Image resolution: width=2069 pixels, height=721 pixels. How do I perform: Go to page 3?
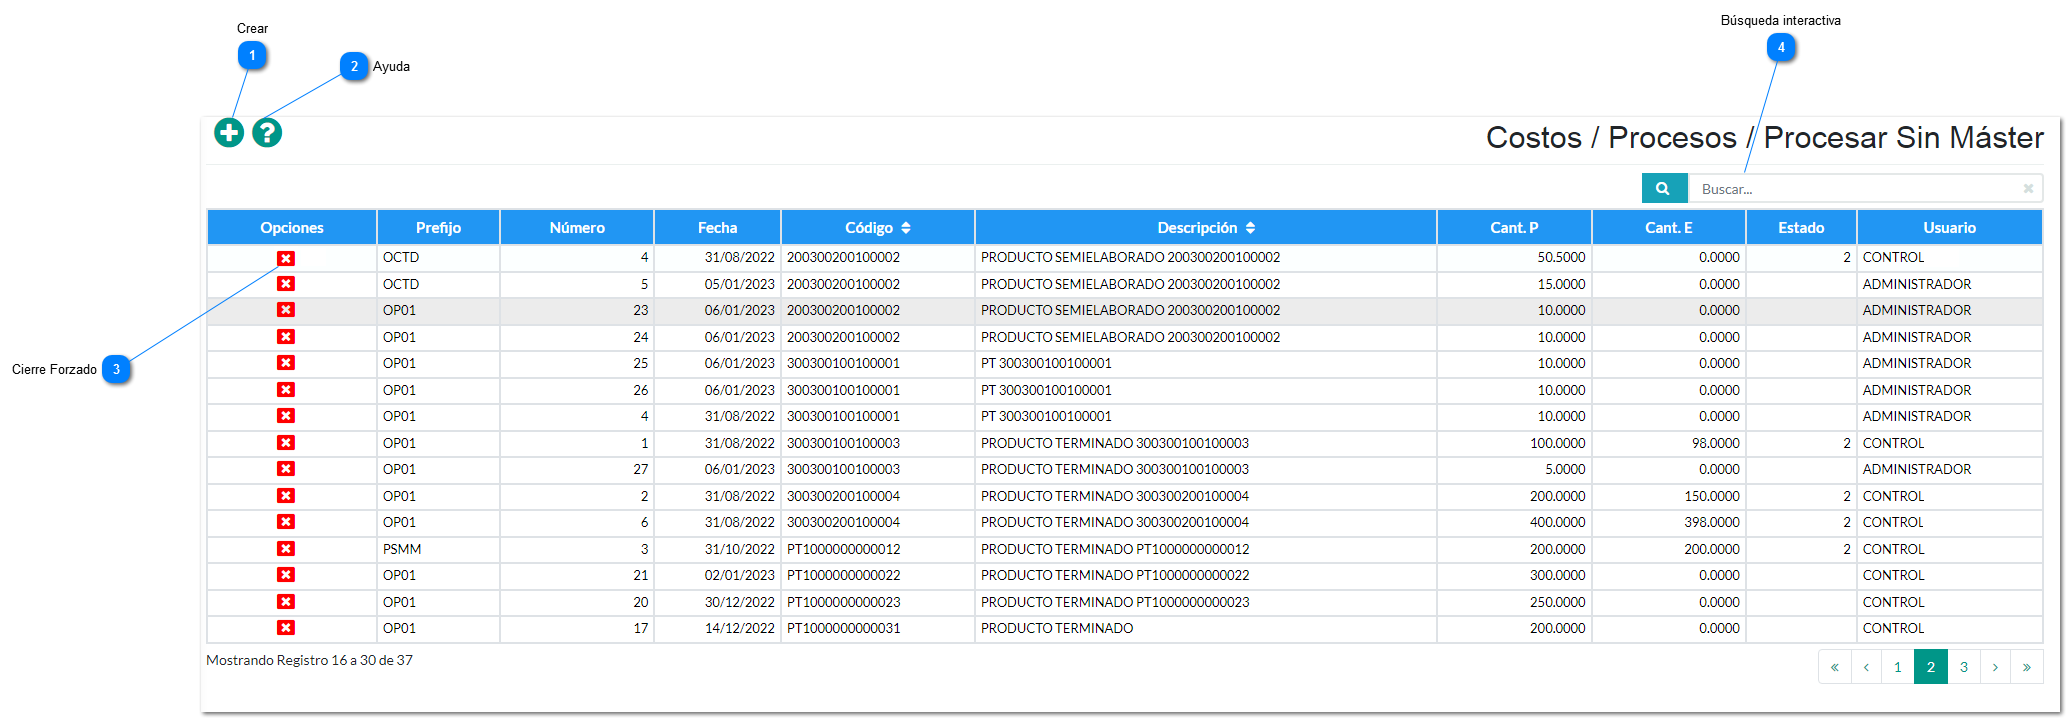pyautogui.click(x=1964, y=667)
